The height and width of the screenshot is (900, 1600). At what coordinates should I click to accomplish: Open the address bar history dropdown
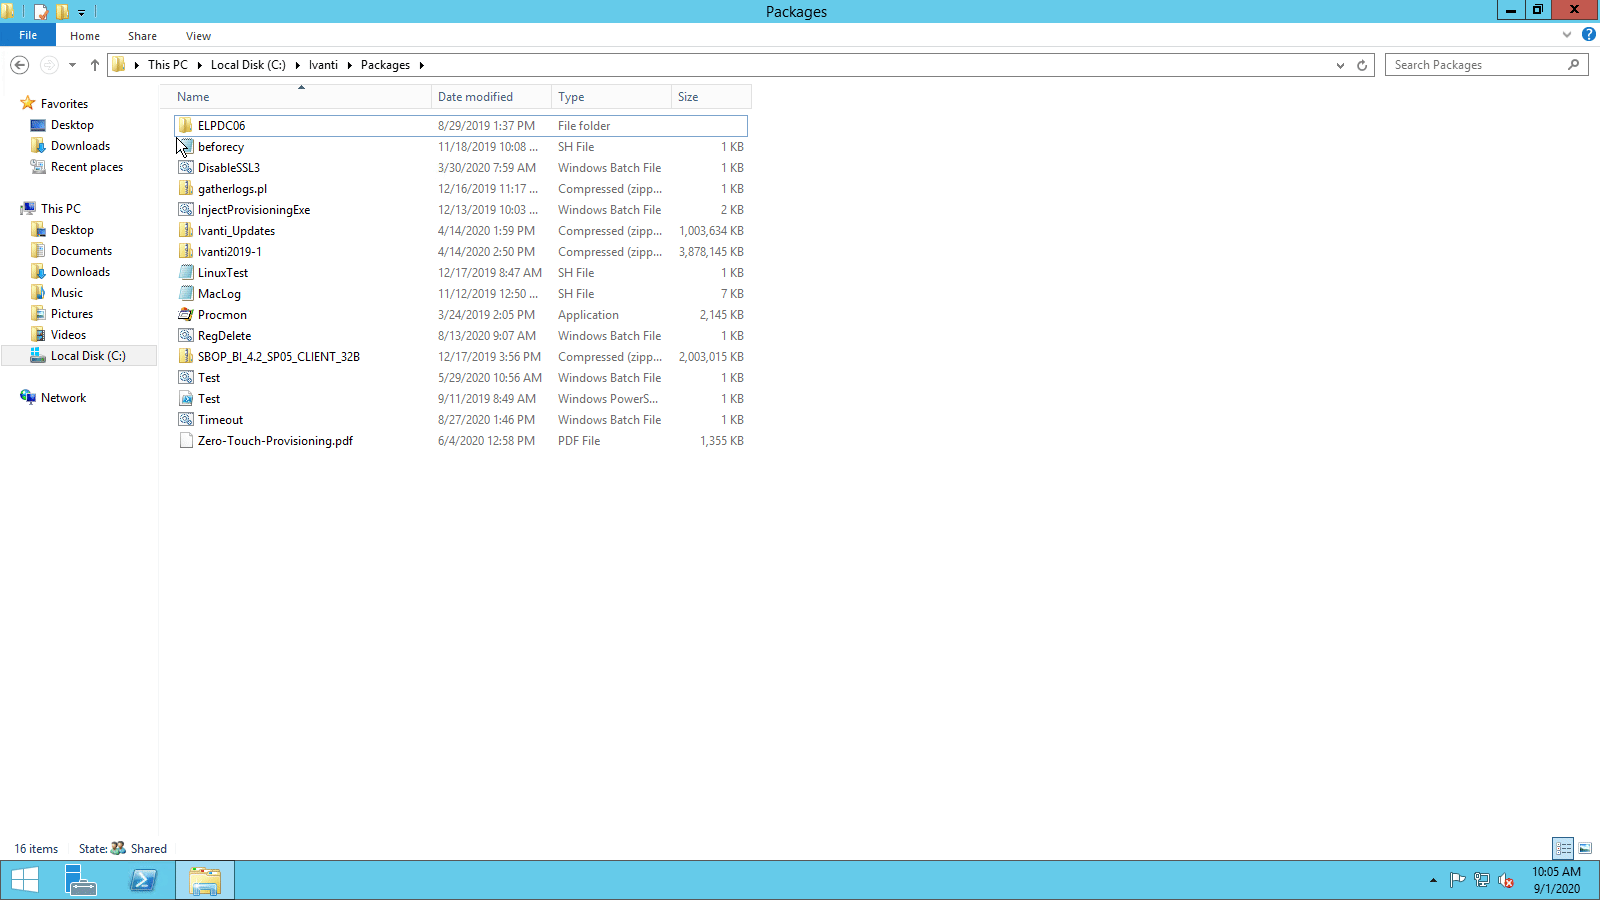tap(1340, 64)
